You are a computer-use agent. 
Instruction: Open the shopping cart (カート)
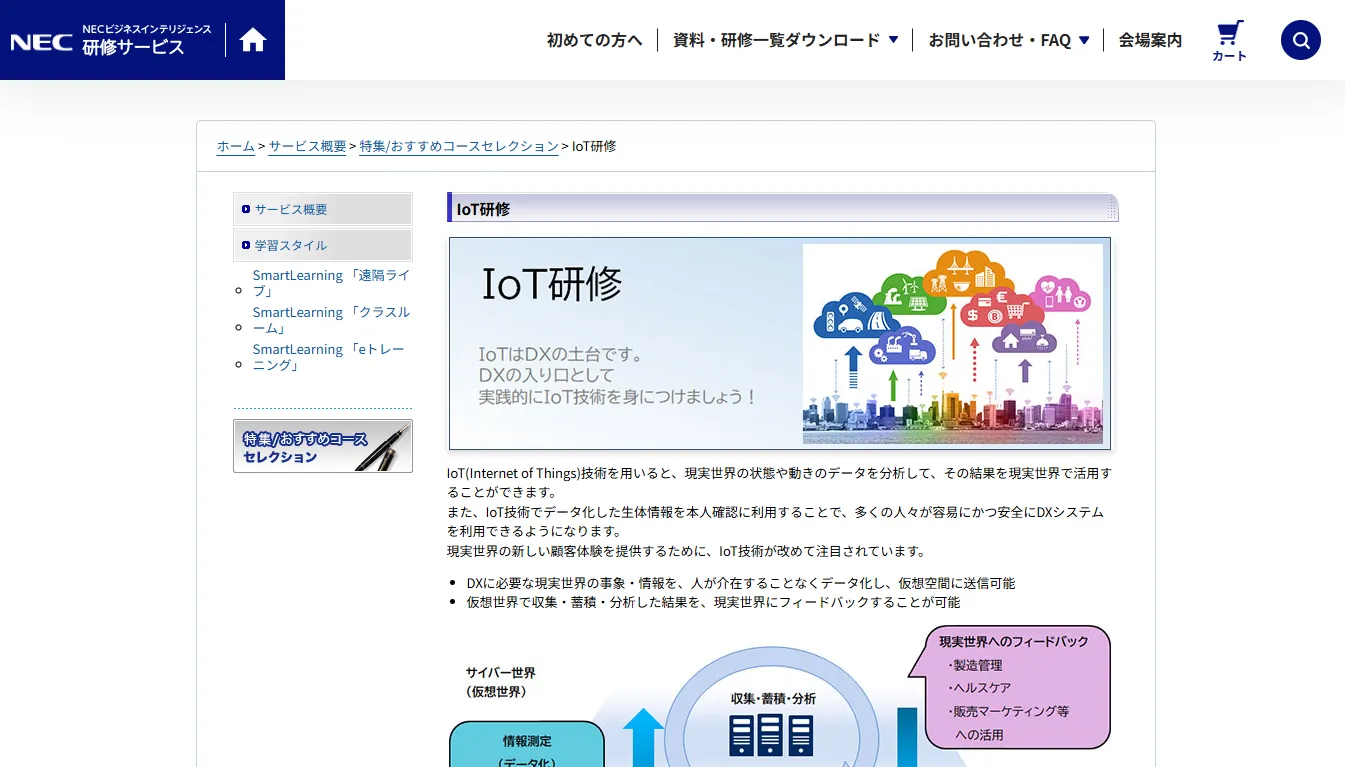click(x=1229, y=38)
